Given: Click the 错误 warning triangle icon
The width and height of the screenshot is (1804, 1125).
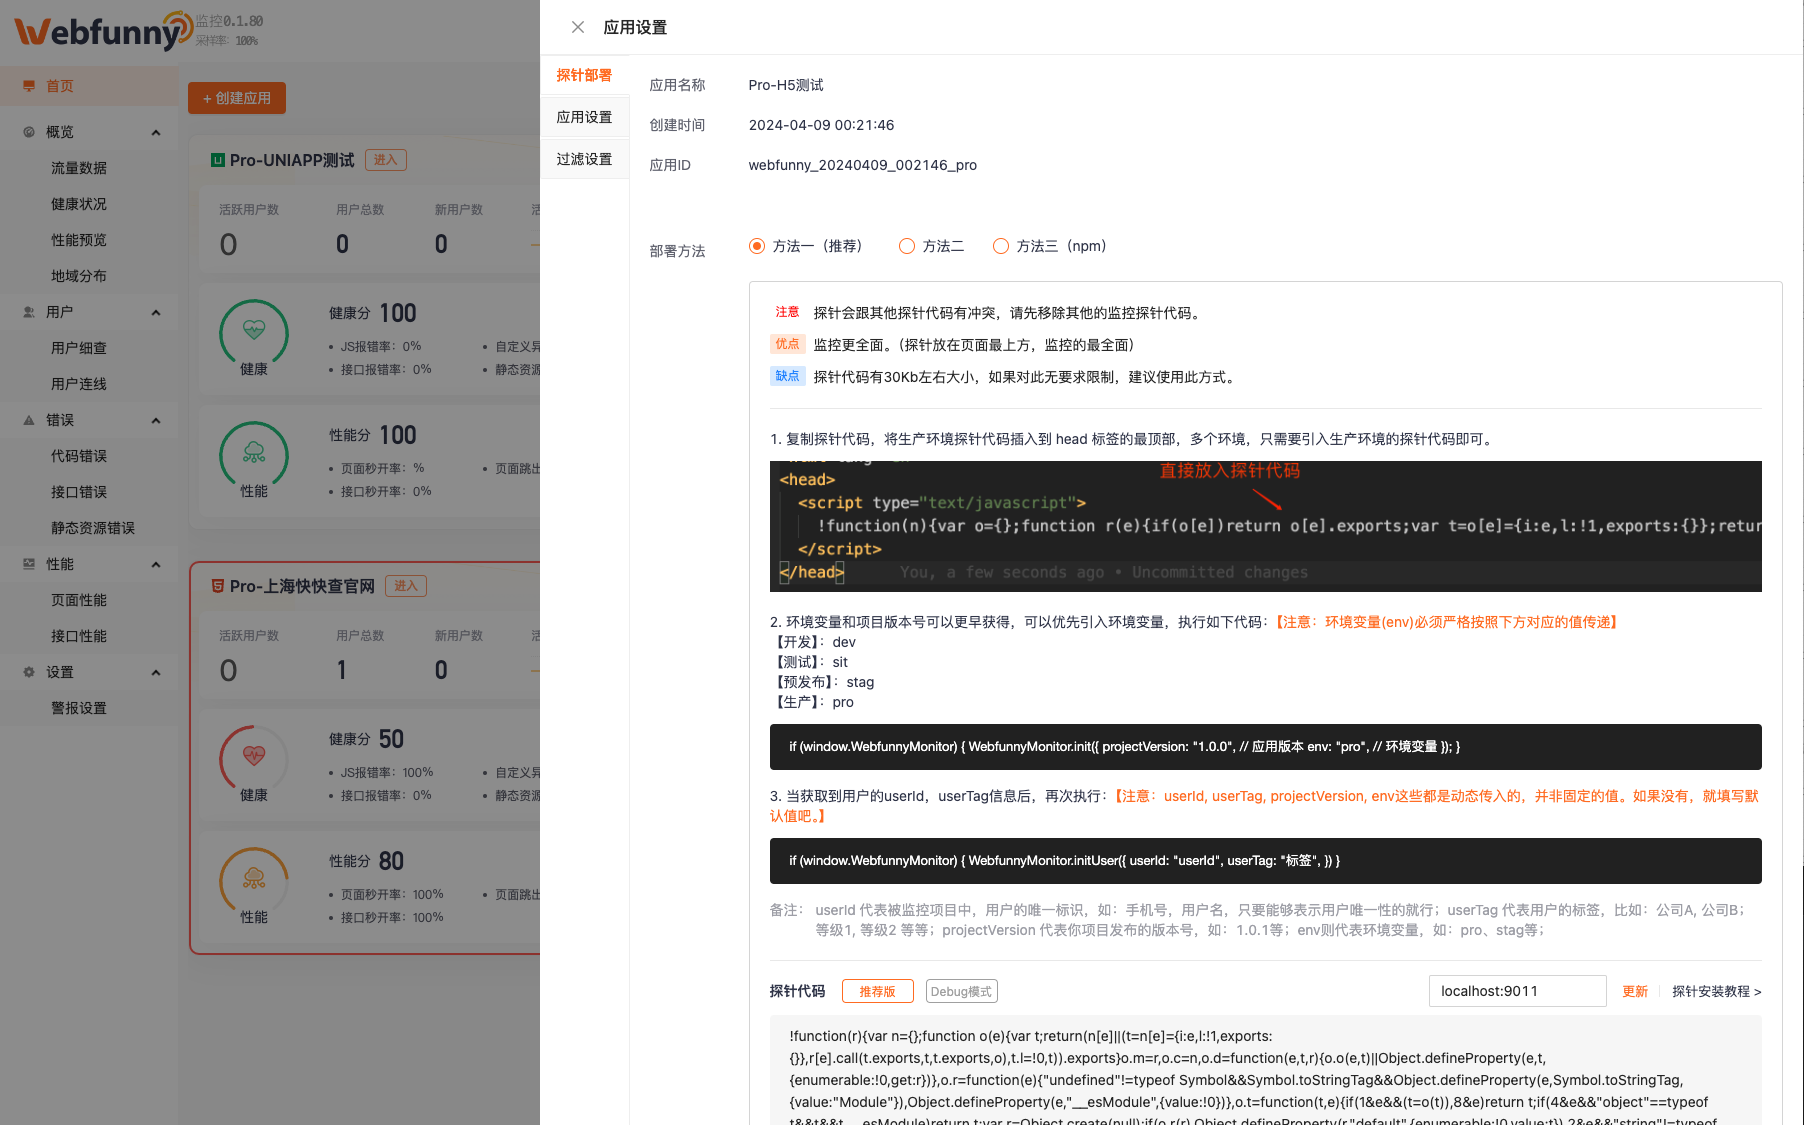Looking at the screenshot, I should (29, 420).
